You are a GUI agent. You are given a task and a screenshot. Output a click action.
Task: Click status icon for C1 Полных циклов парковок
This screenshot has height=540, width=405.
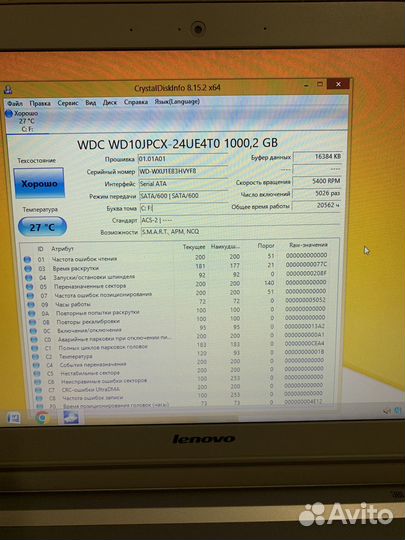click(x=35, y=348)
